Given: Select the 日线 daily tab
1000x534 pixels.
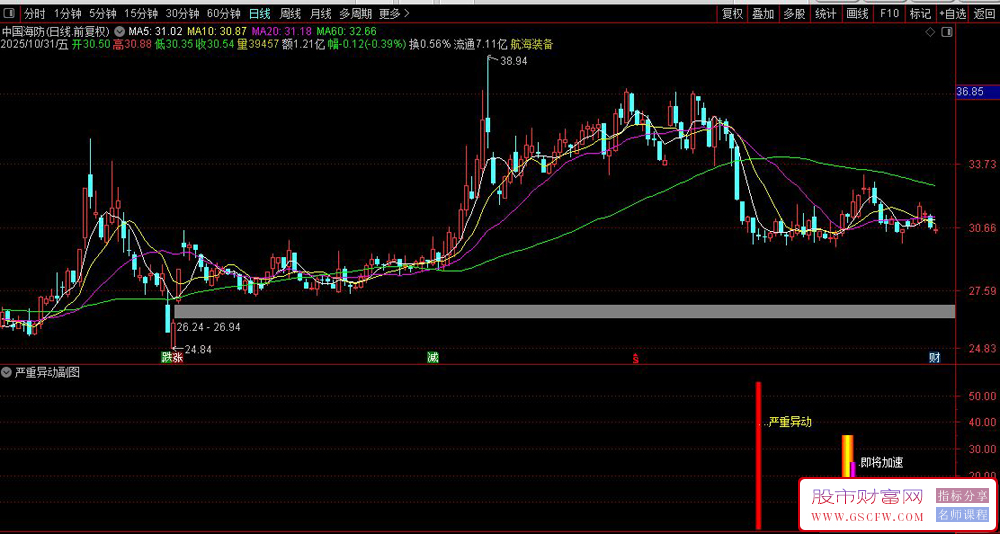Looking at the screenshot, I should point(260,13).
